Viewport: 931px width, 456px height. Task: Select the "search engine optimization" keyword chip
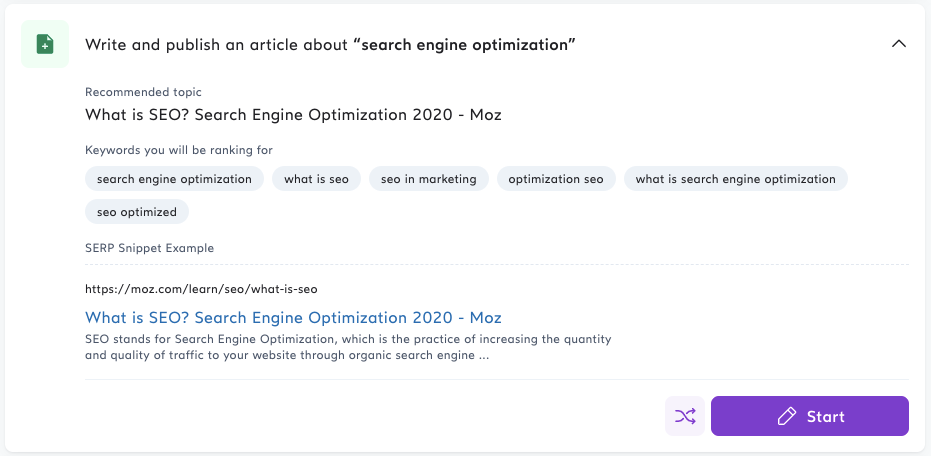pyautogui.click(x=175, y=179)
